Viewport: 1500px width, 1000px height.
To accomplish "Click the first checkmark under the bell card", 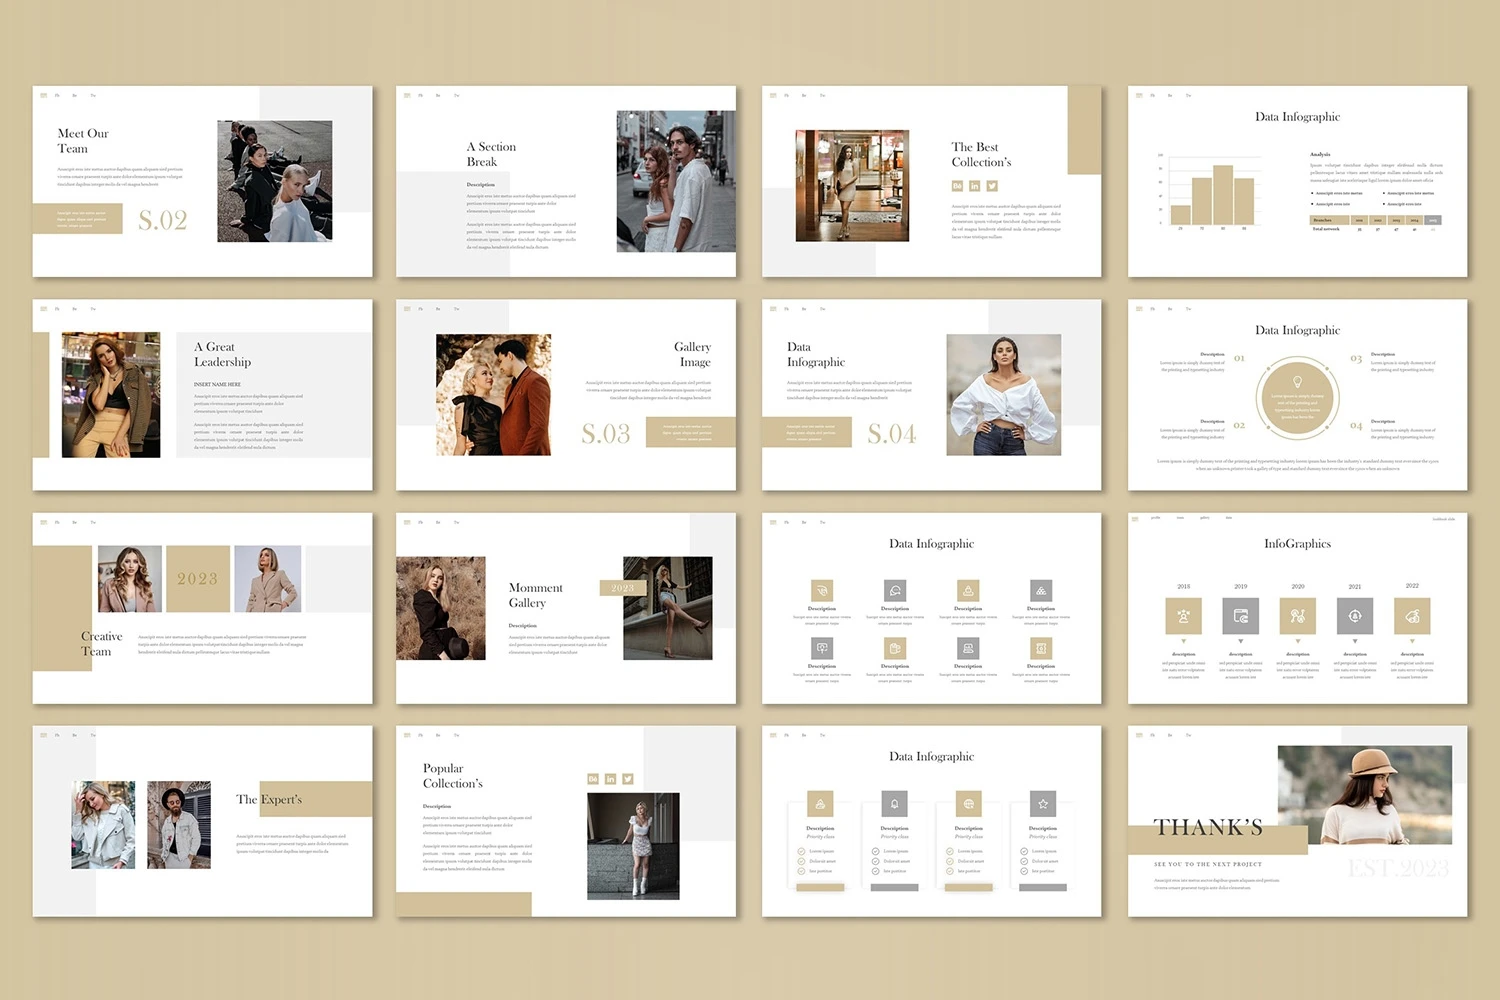I will pos(876,851).
